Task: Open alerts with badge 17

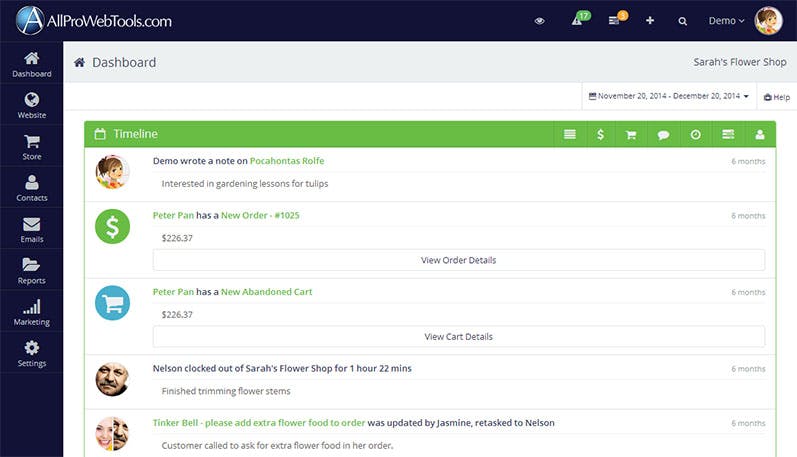Action: tap(580, 19)
